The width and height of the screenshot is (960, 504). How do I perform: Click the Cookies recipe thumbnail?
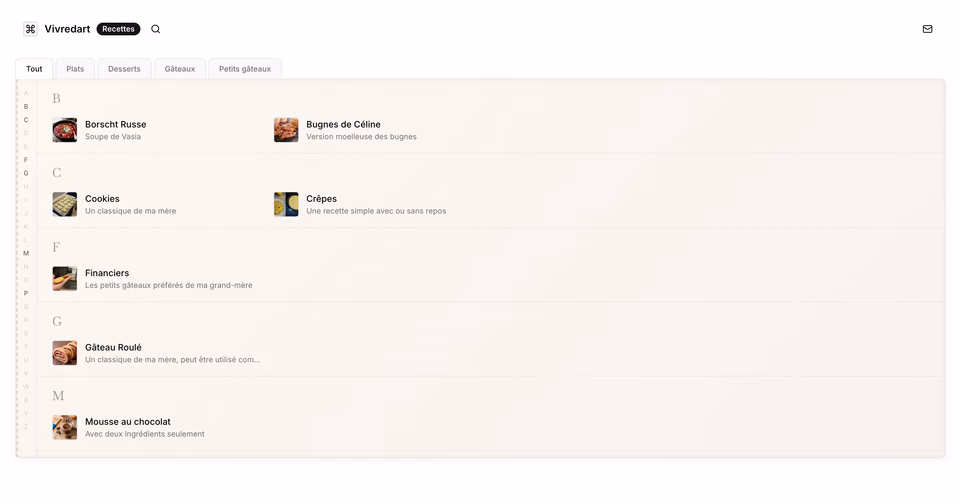(65, 205)
